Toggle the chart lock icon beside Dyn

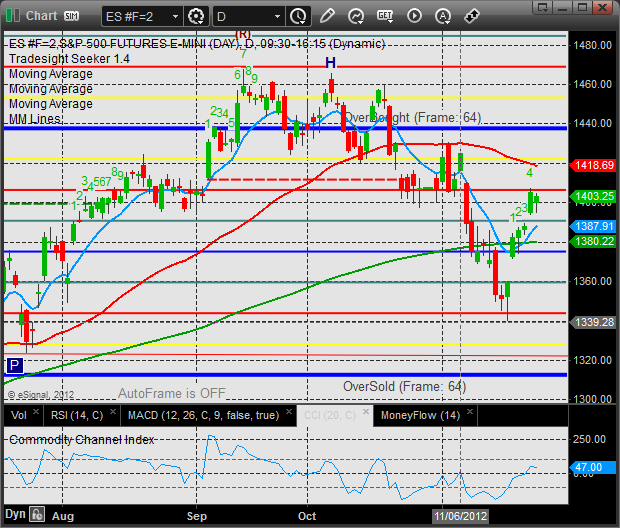point(37,515)
